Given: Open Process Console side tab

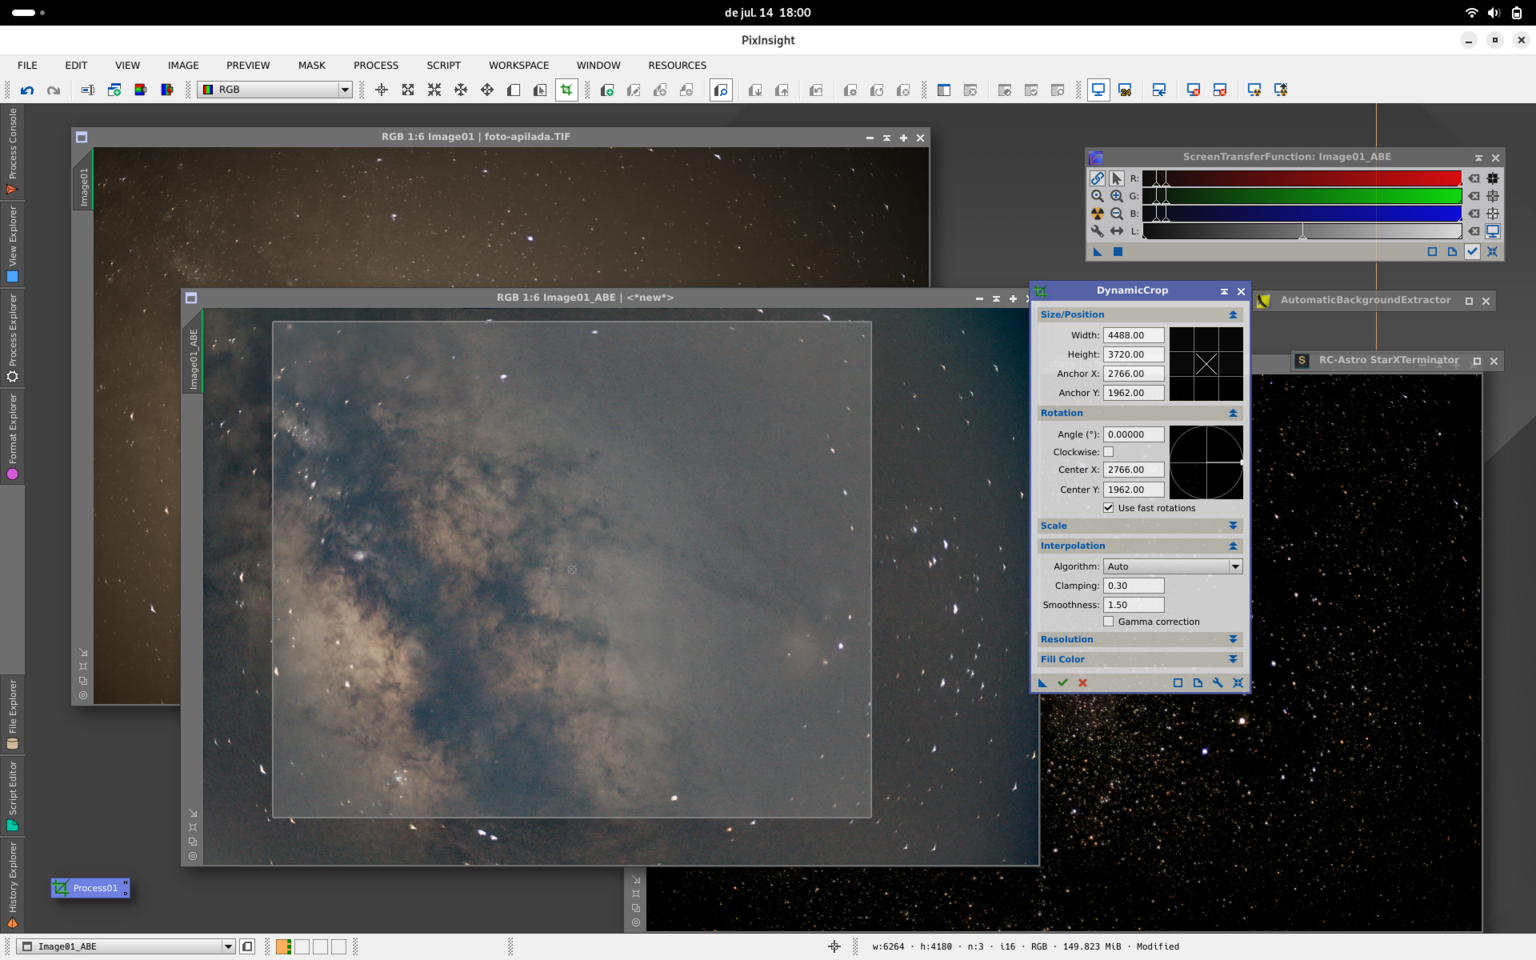Looking at the screenshot, I should click(12, 151).
